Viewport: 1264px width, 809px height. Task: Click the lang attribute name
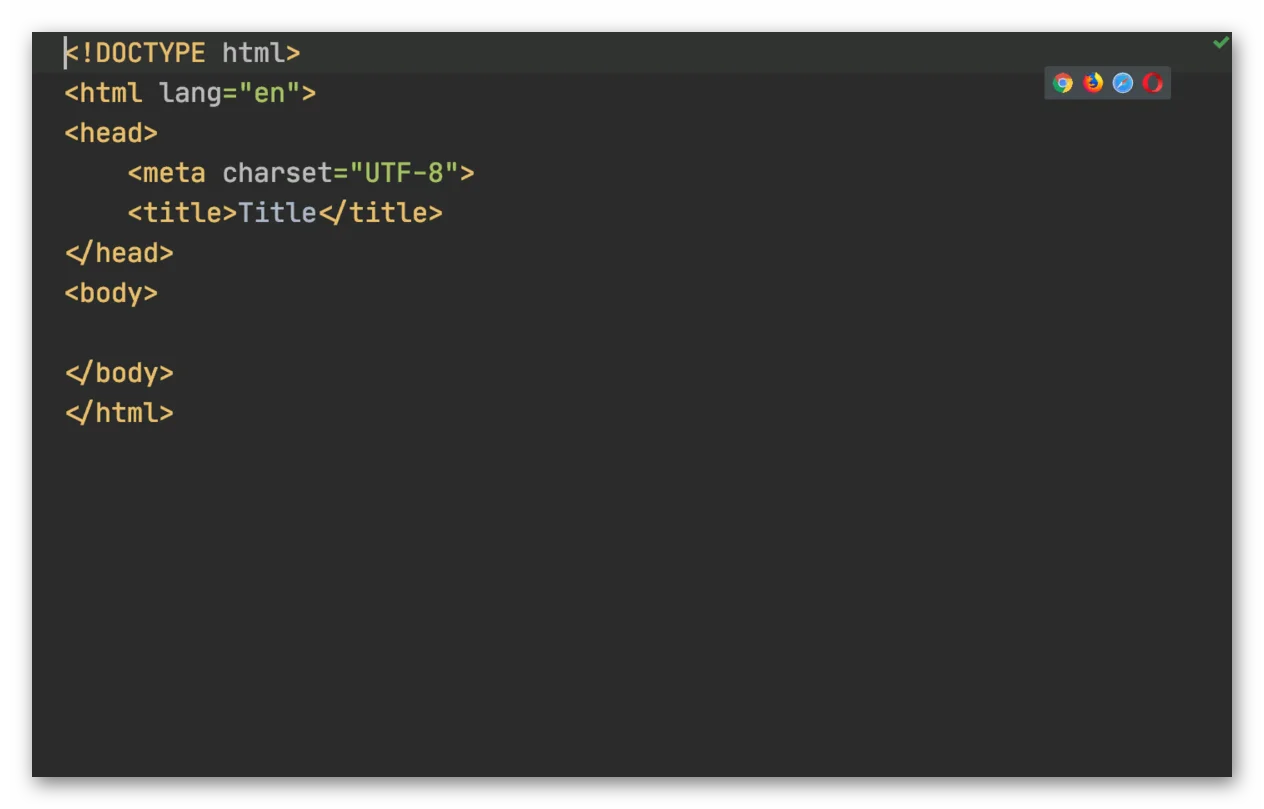click(190, 93)
